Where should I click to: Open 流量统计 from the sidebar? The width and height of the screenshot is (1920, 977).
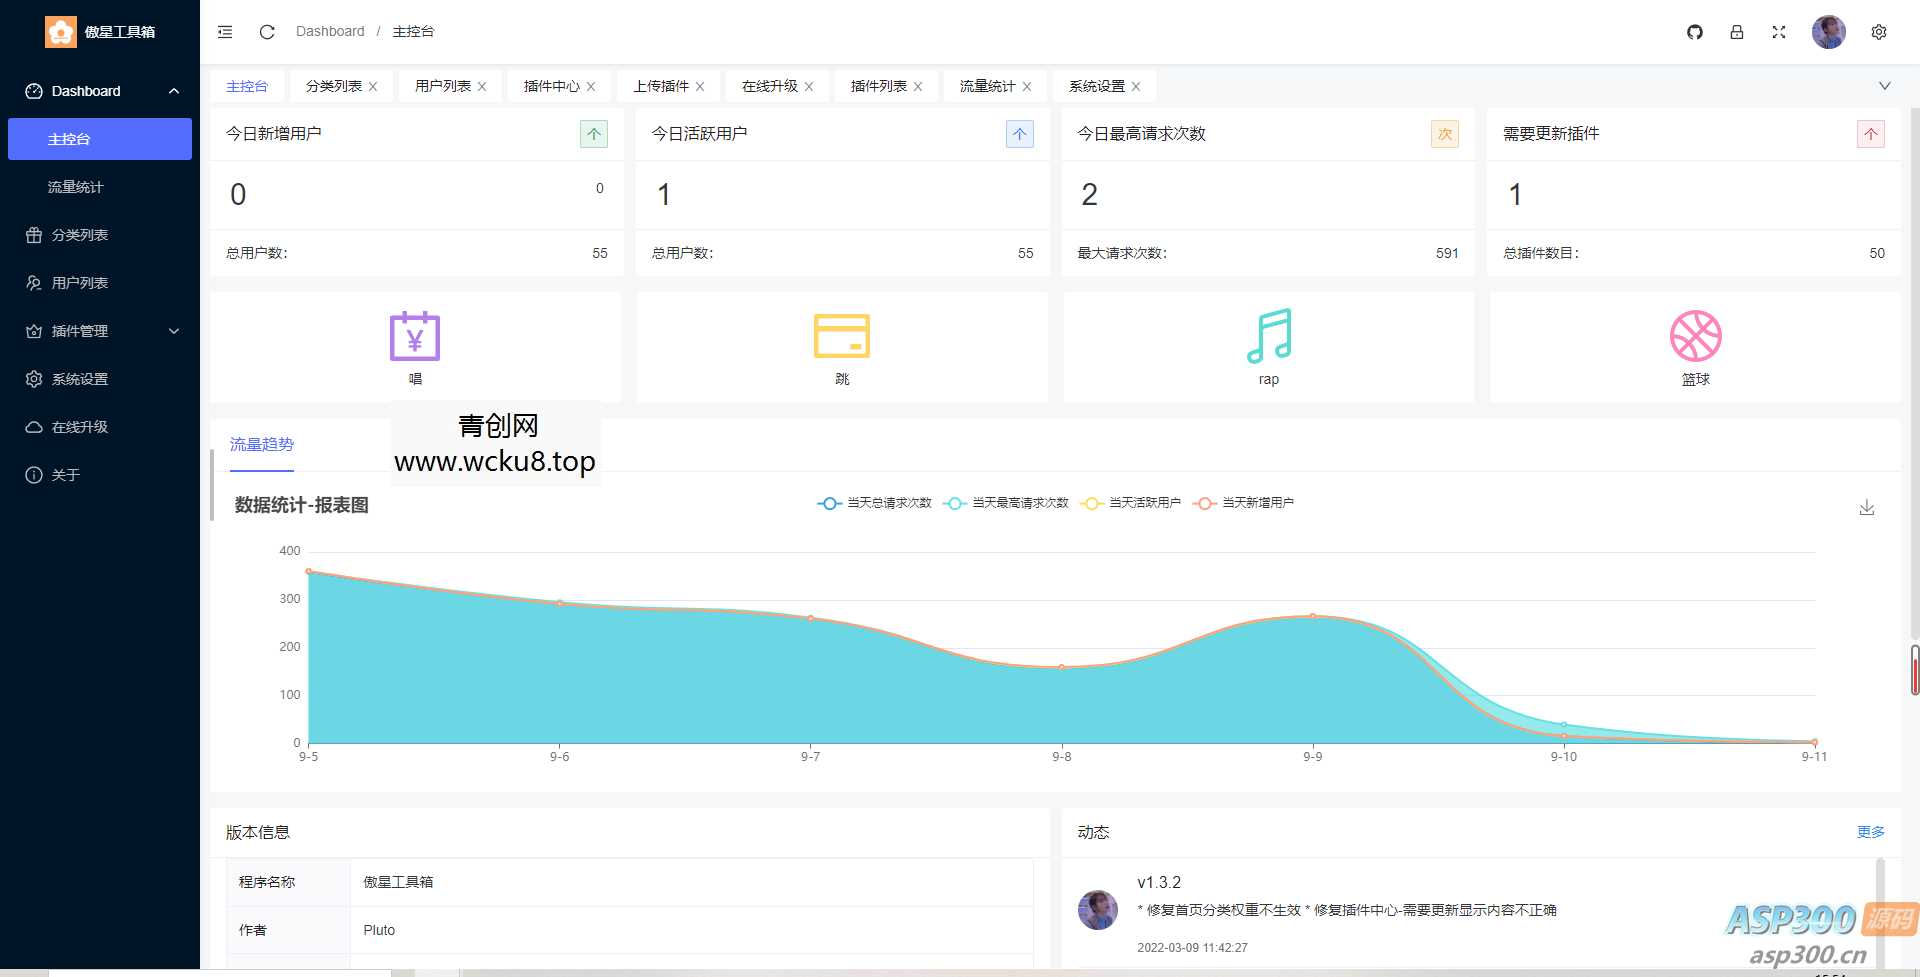point(78,187)
